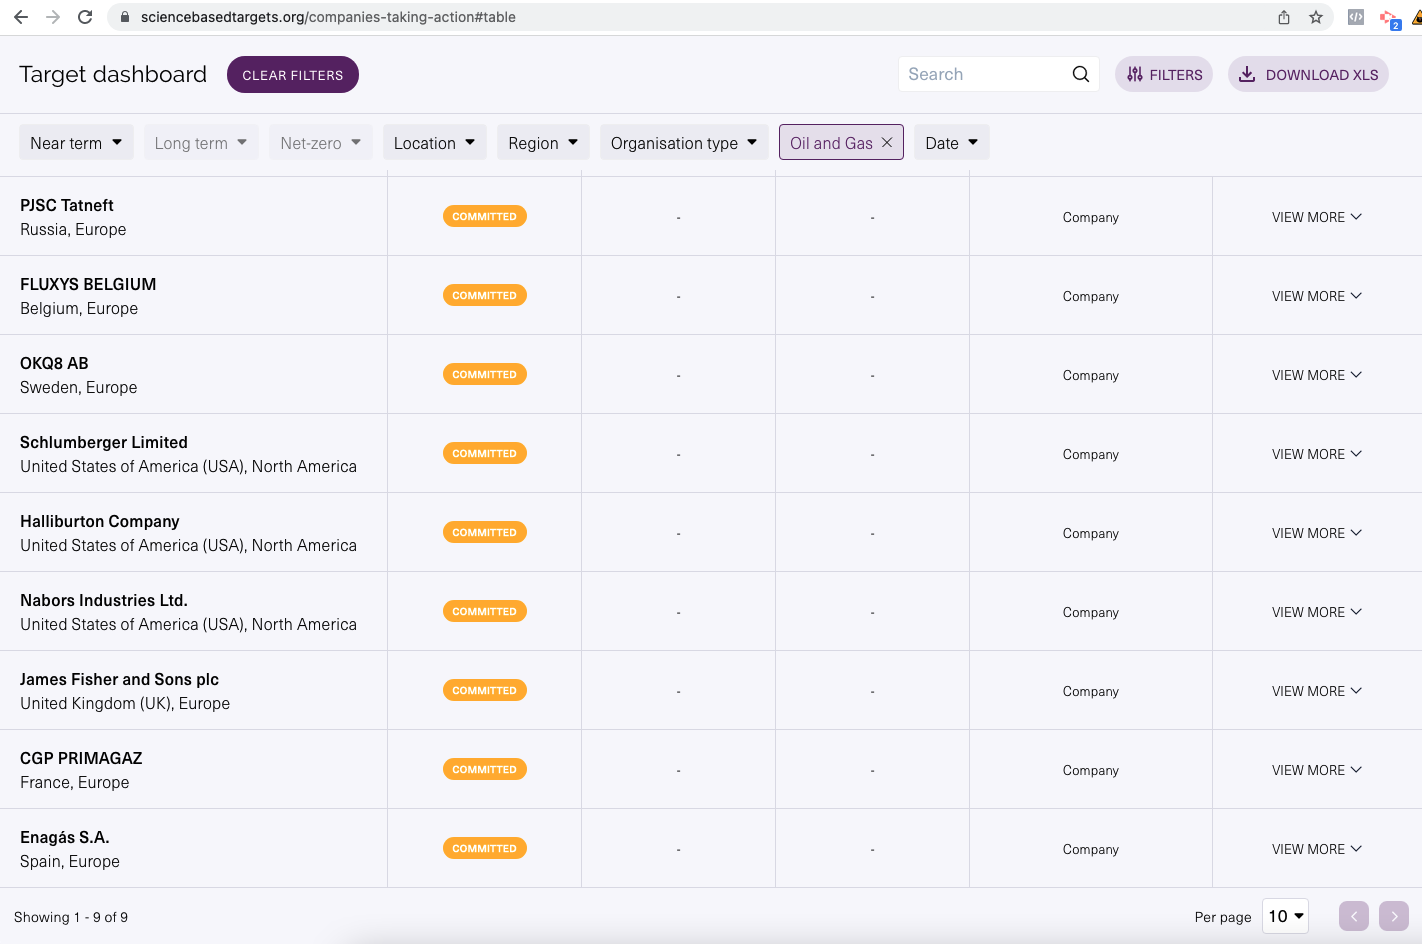Click the Schlumberger Limited company name
The height and width of the screenshot is (944, 1422).
pos(104,442)
